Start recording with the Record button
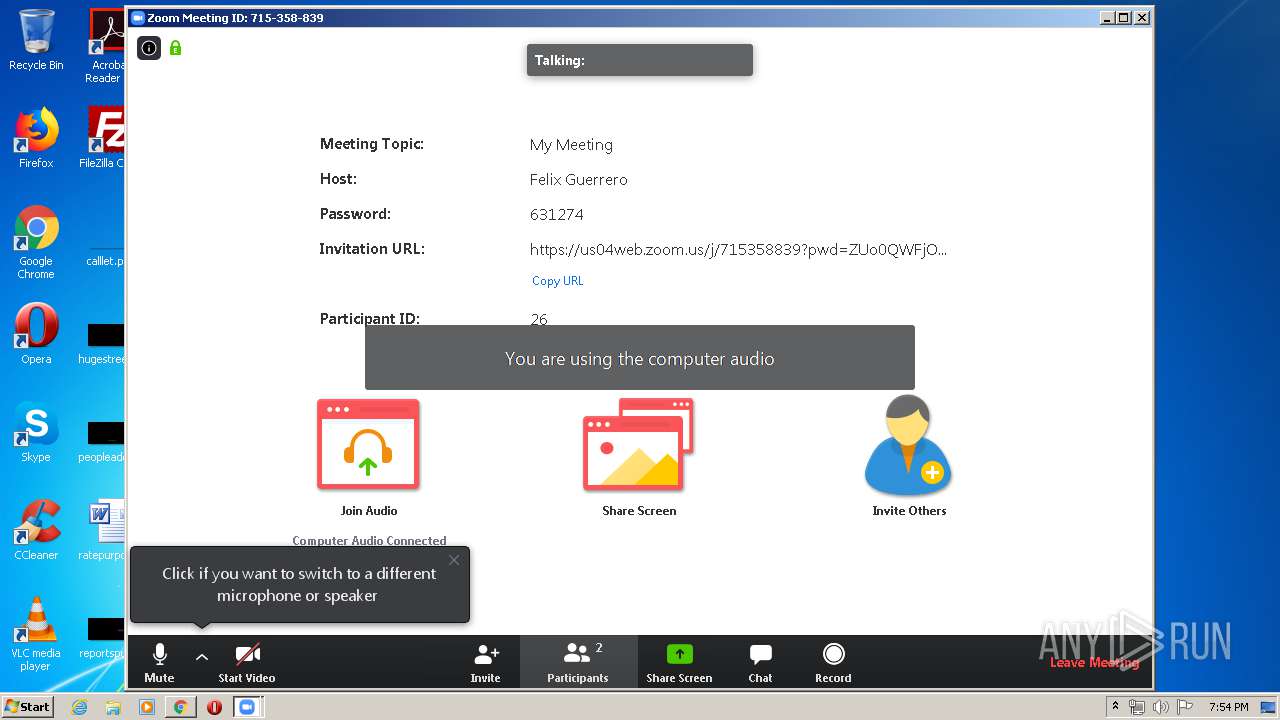1280x720 pixels. click(833, 663)
